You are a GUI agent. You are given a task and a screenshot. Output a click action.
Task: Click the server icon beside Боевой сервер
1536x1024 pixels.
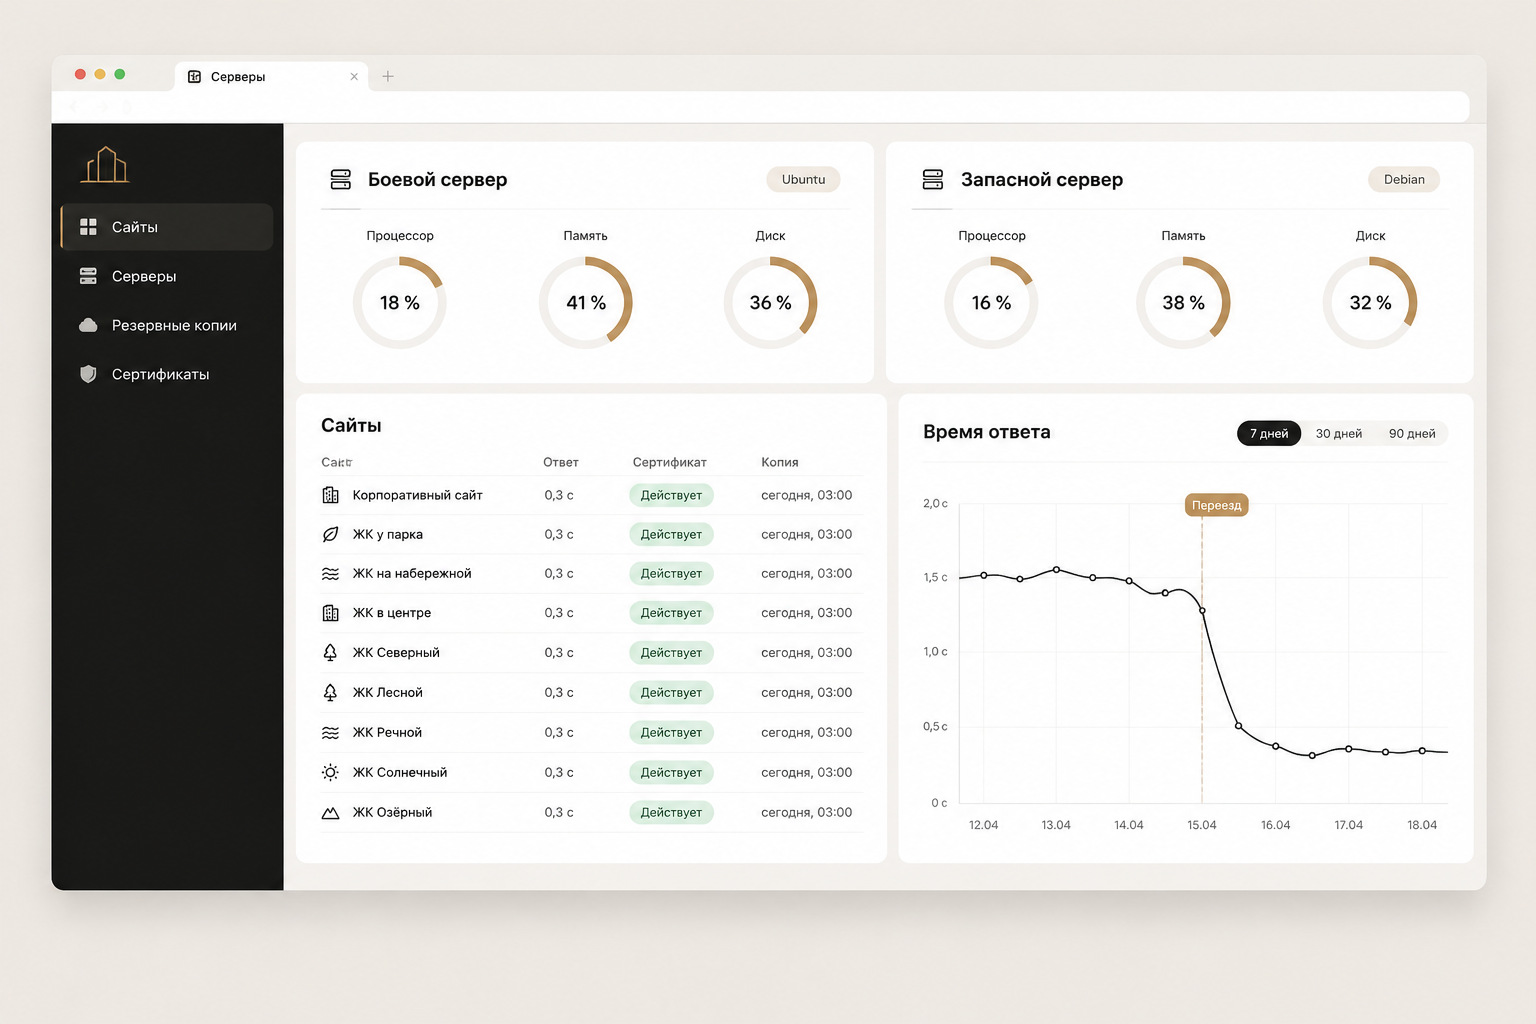pos(341,180)
